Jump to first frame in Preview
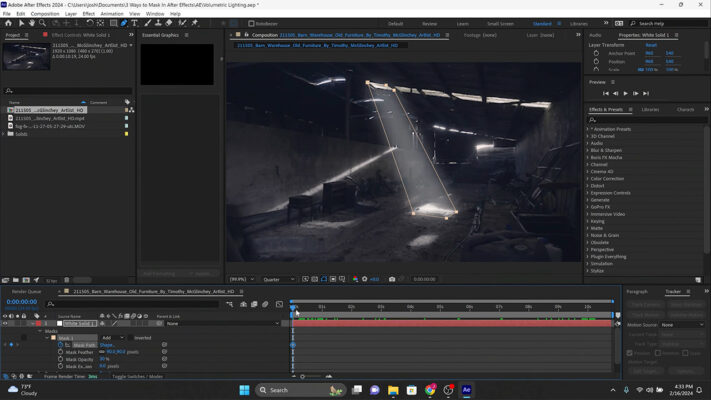The height and width of the screenshot is (400, 711). pos(605,93)
